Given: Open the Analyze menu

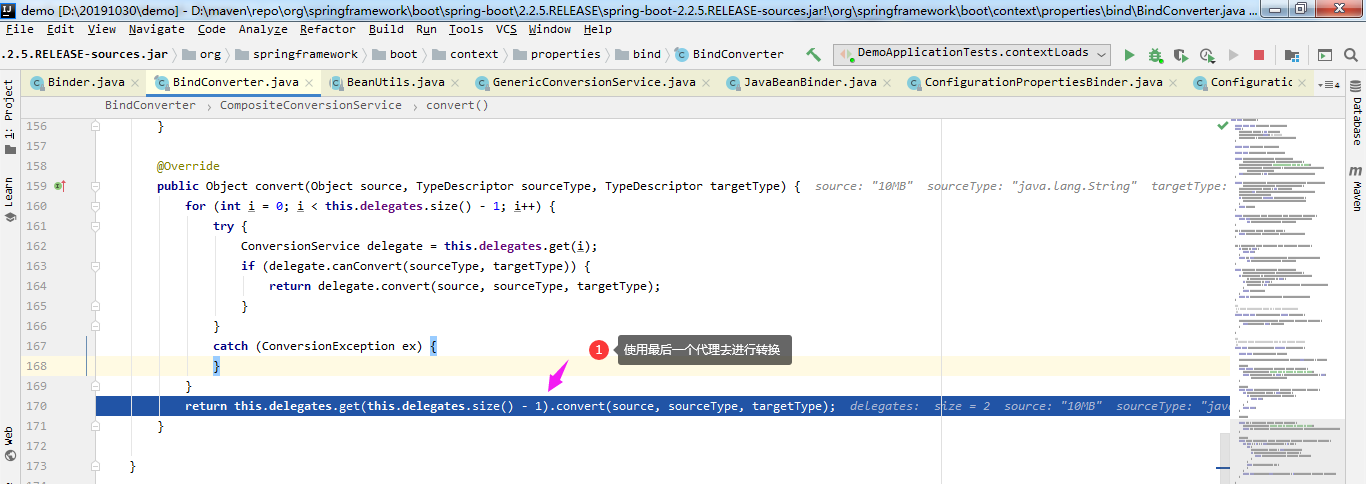Looking at the screenshot, I should 263,29.
